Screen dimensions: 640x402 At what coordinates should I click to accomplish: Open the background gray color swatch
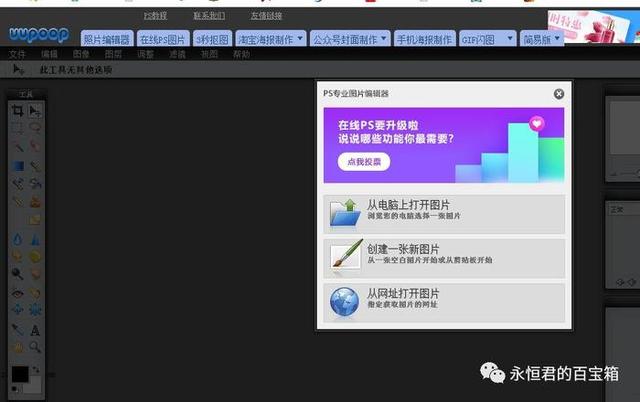pos(34,385)
